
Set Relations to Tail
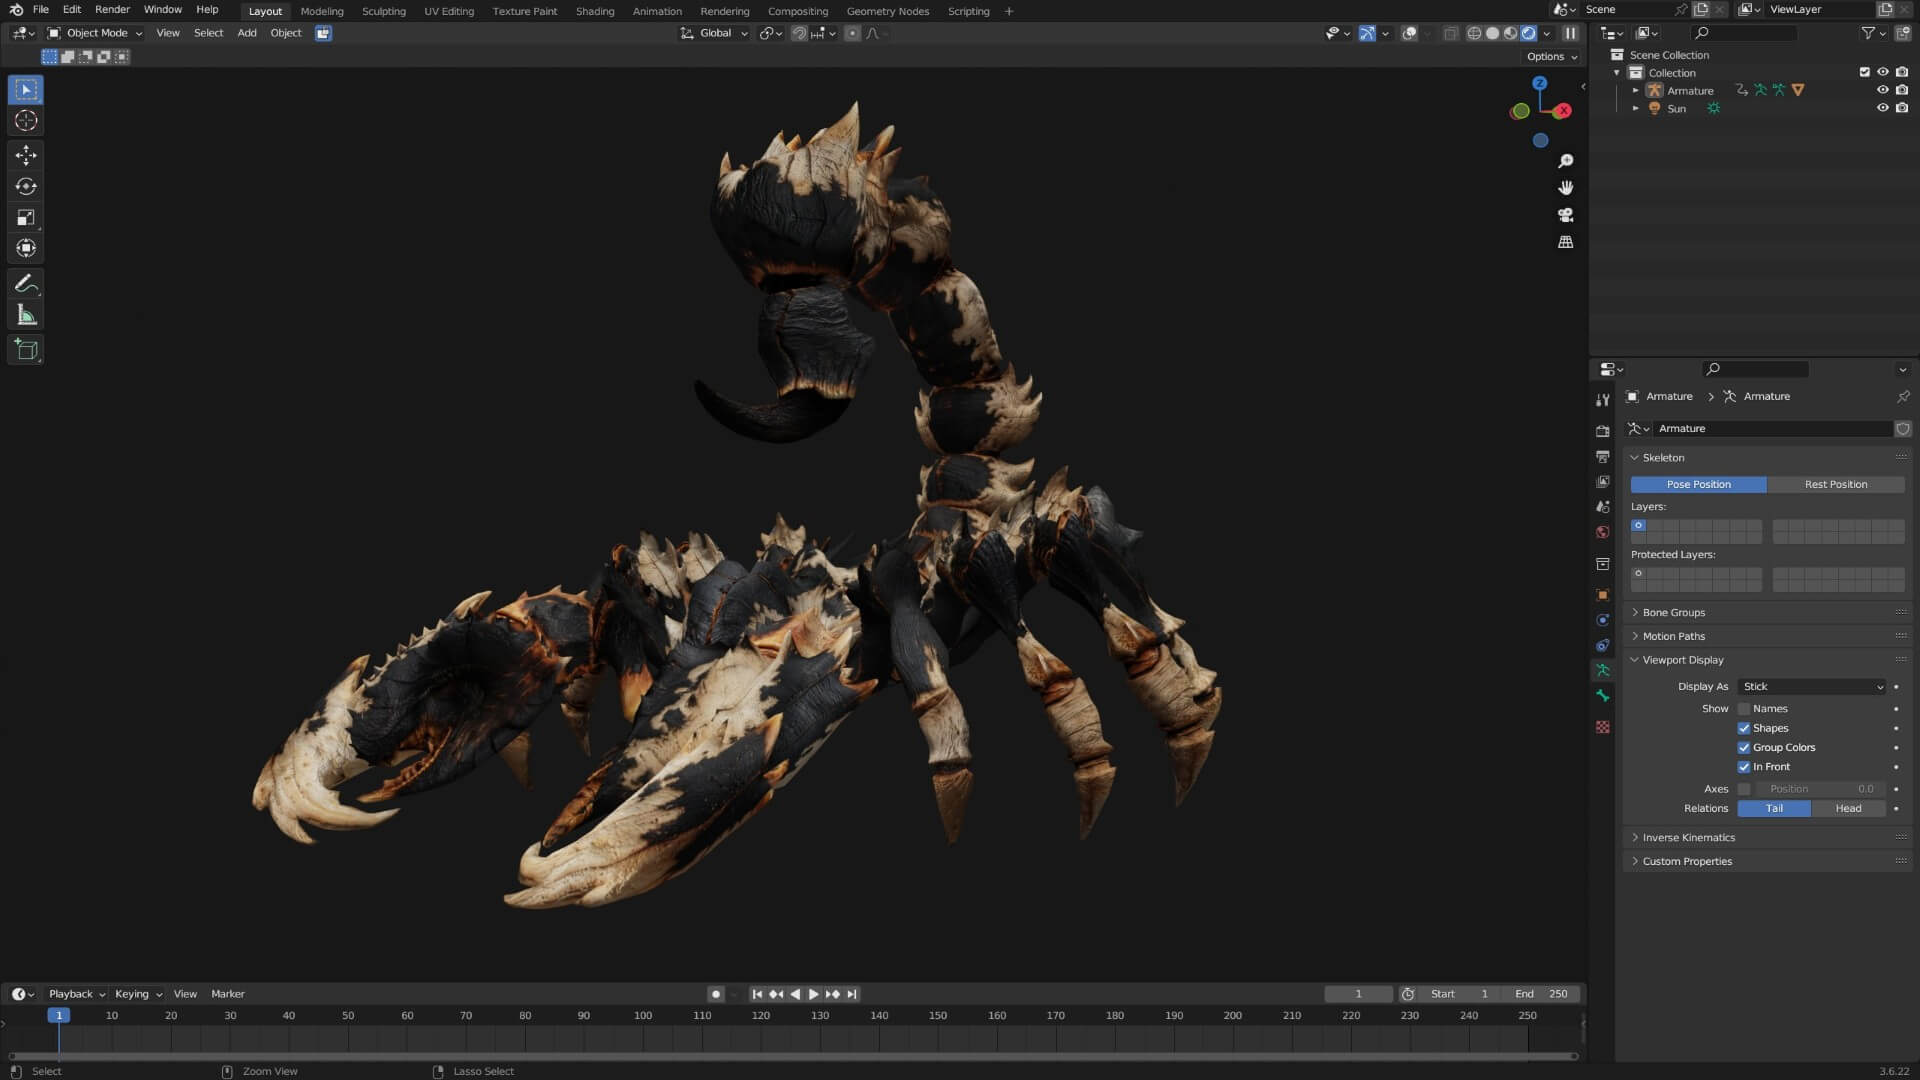pos(1774,809)
